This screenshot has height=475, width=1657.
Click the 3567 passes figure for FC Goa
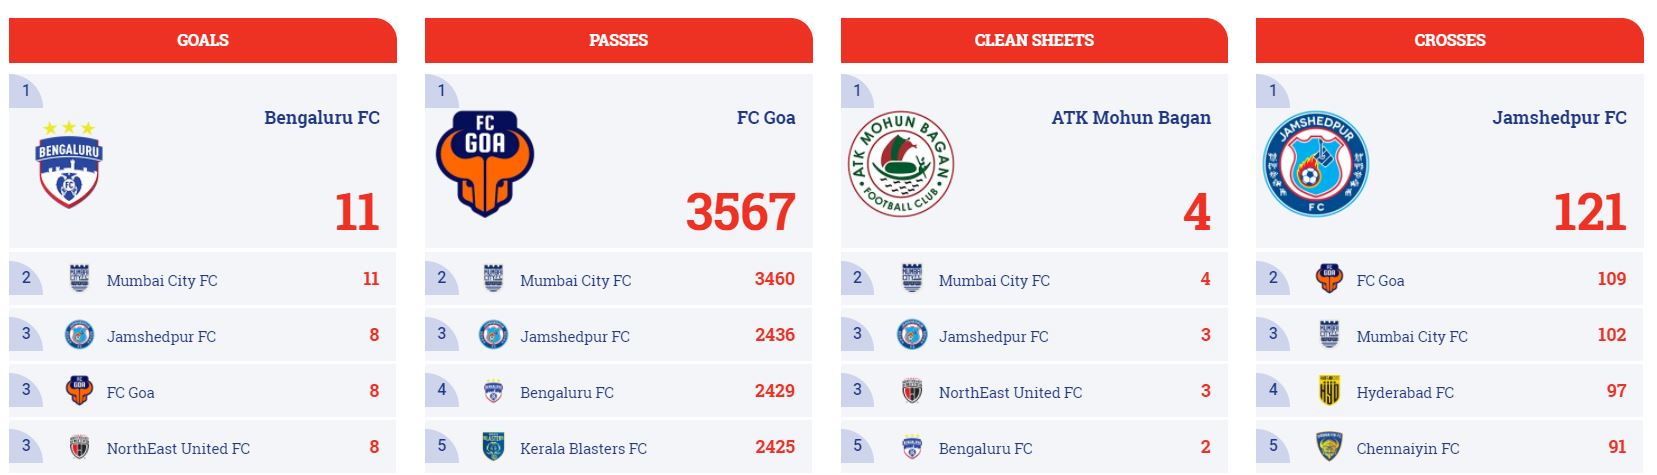coord(741,212)
